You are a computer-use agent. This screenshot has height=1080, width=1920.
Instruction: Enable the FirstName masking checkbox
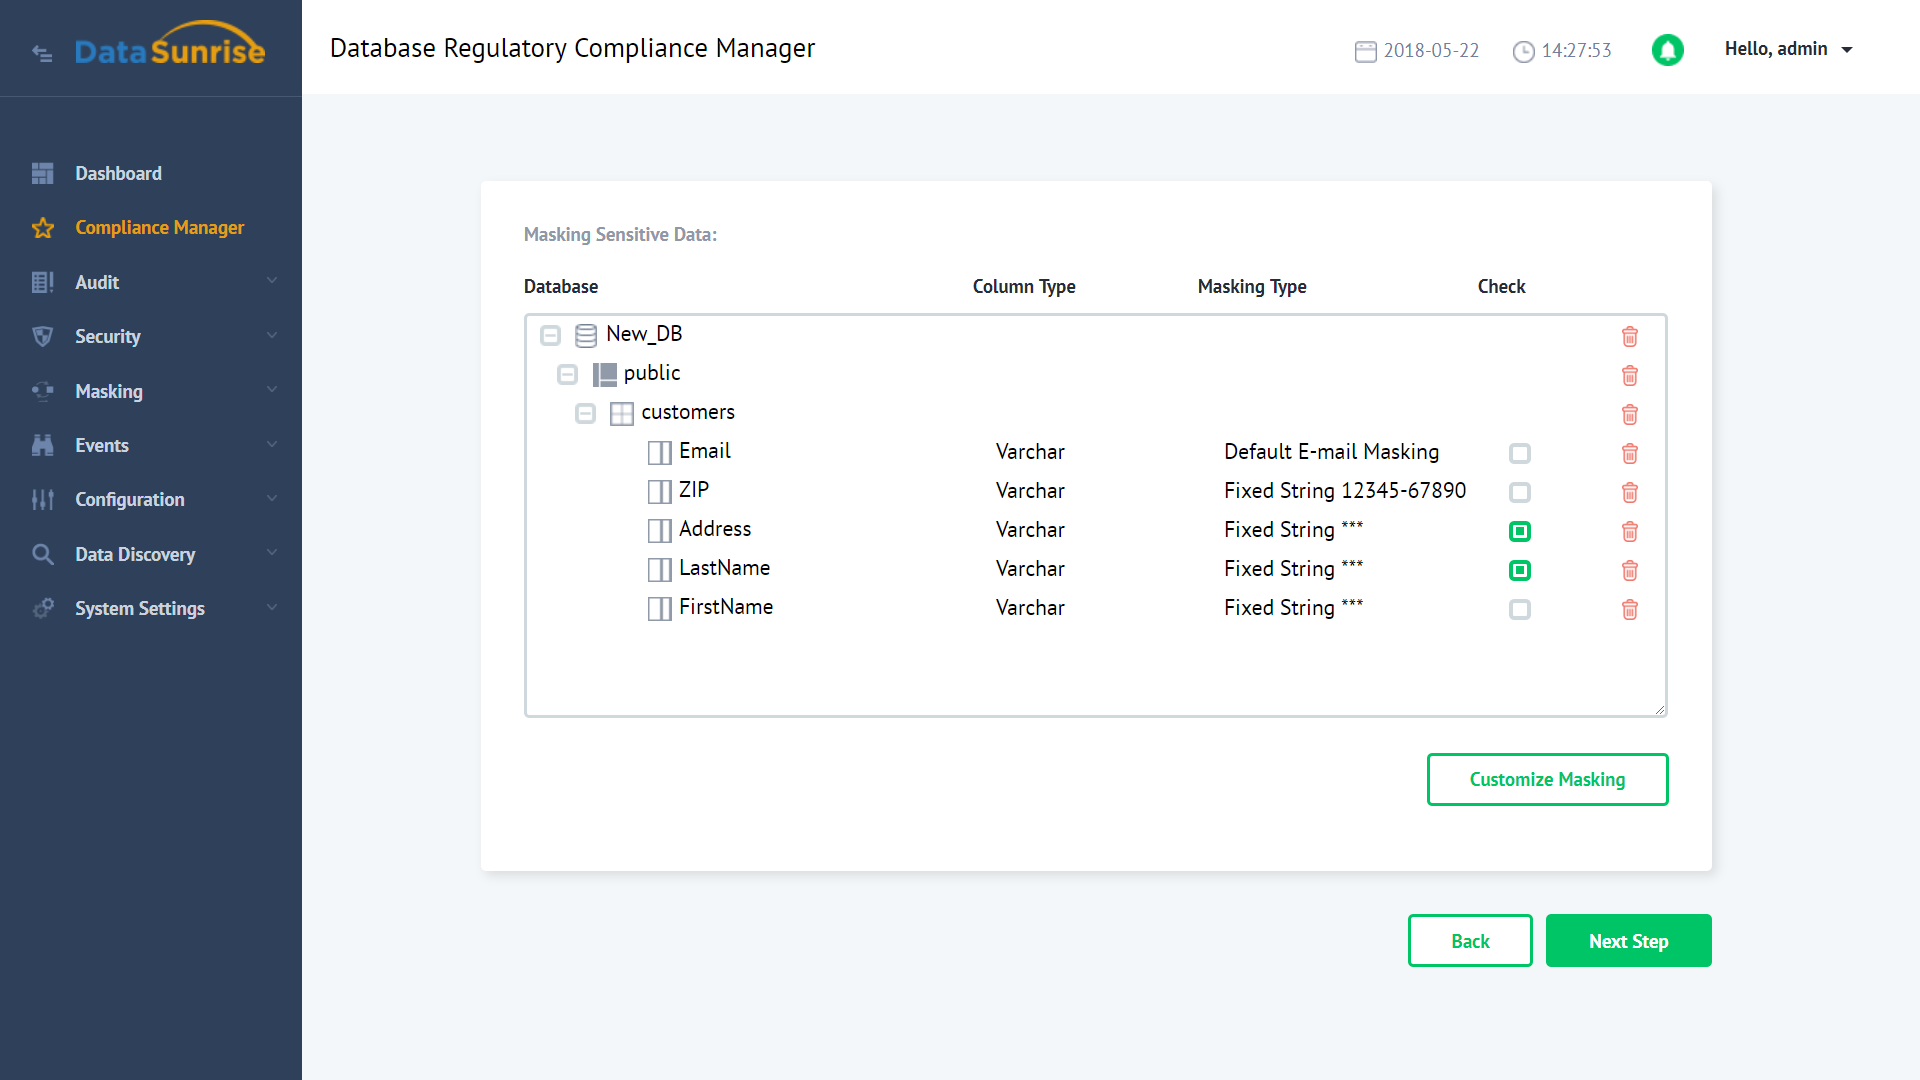click(1519, 610)
